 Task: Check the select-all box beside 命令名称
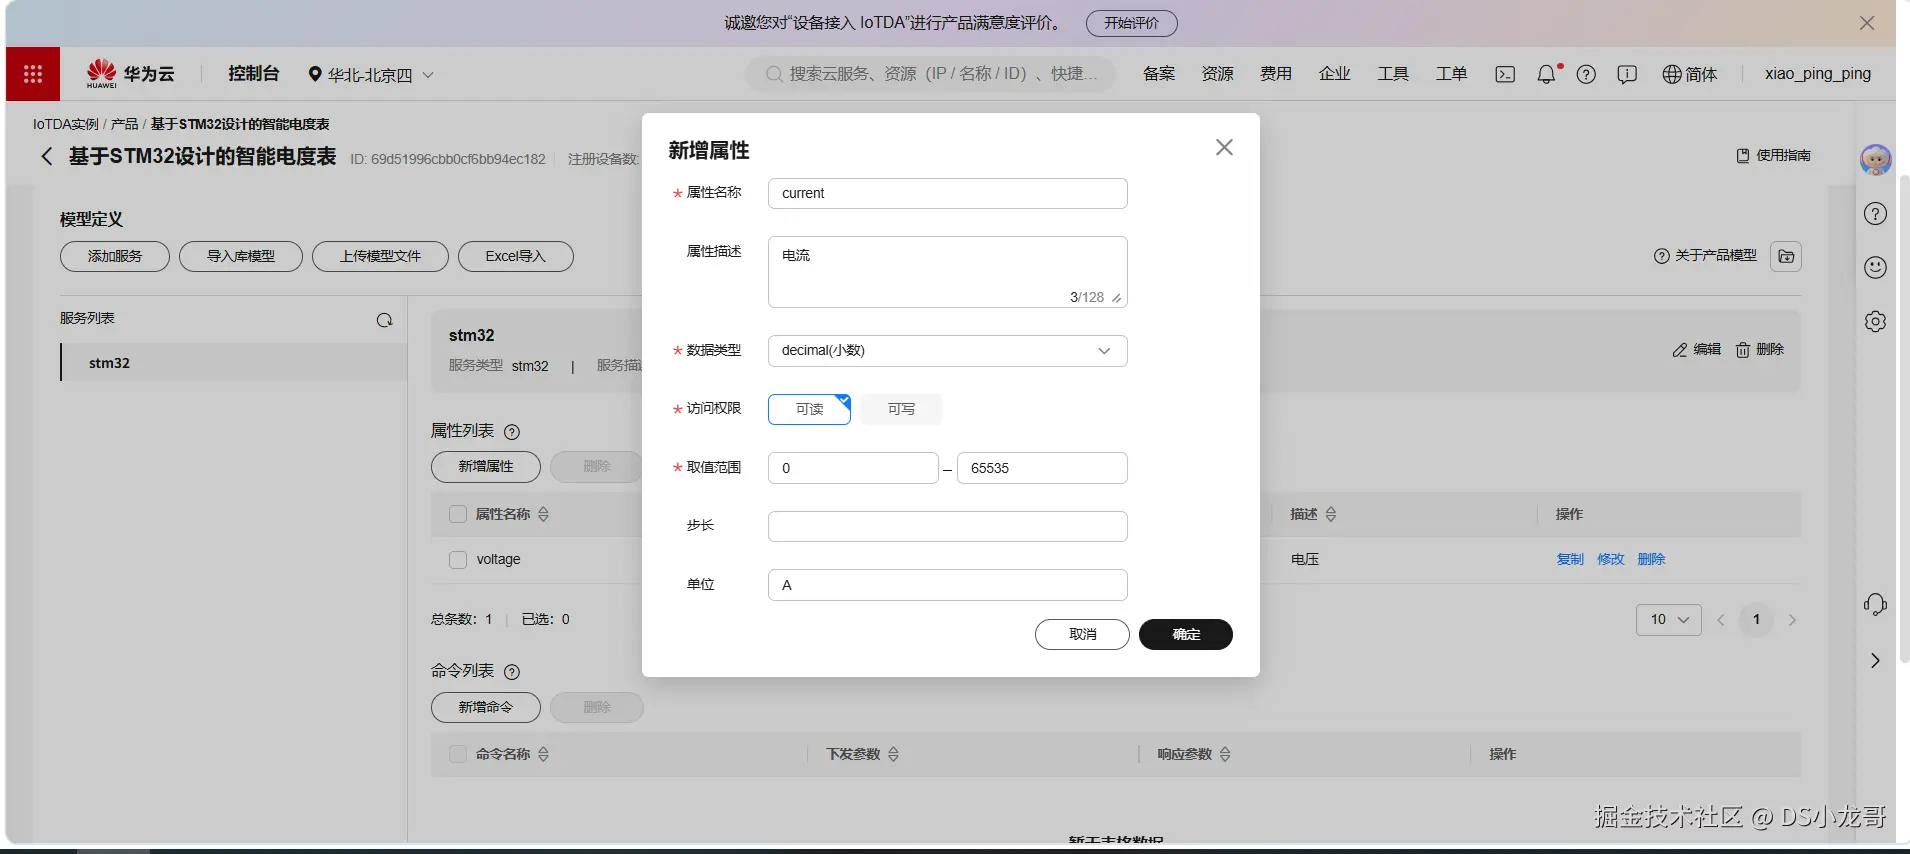click(x=458, y=754)
